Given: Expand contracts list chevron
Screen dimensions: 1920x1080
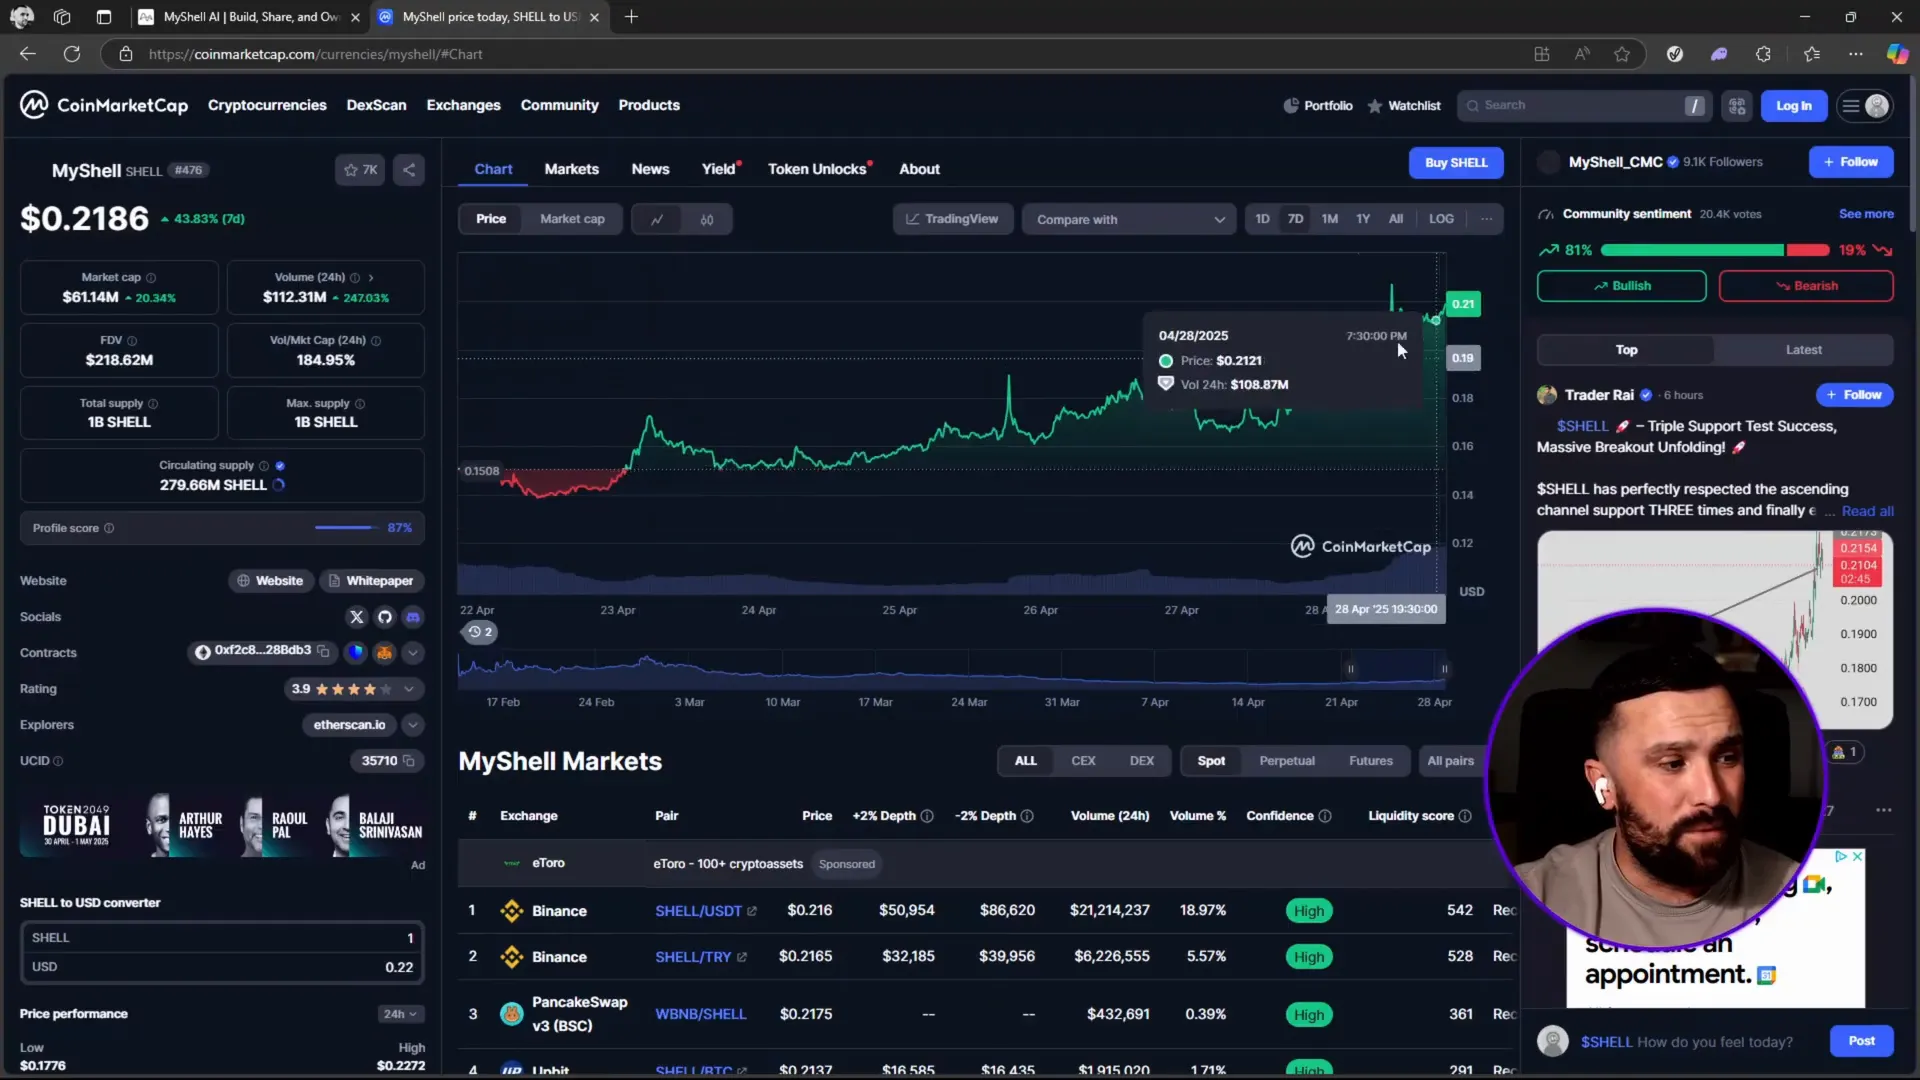Looking at the screenshot, I should pos(413,653).
